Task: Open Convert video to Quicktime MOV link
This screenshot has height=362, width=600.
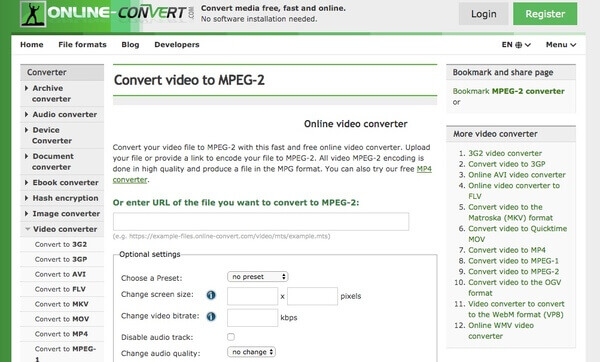Action: coord(518,233)
